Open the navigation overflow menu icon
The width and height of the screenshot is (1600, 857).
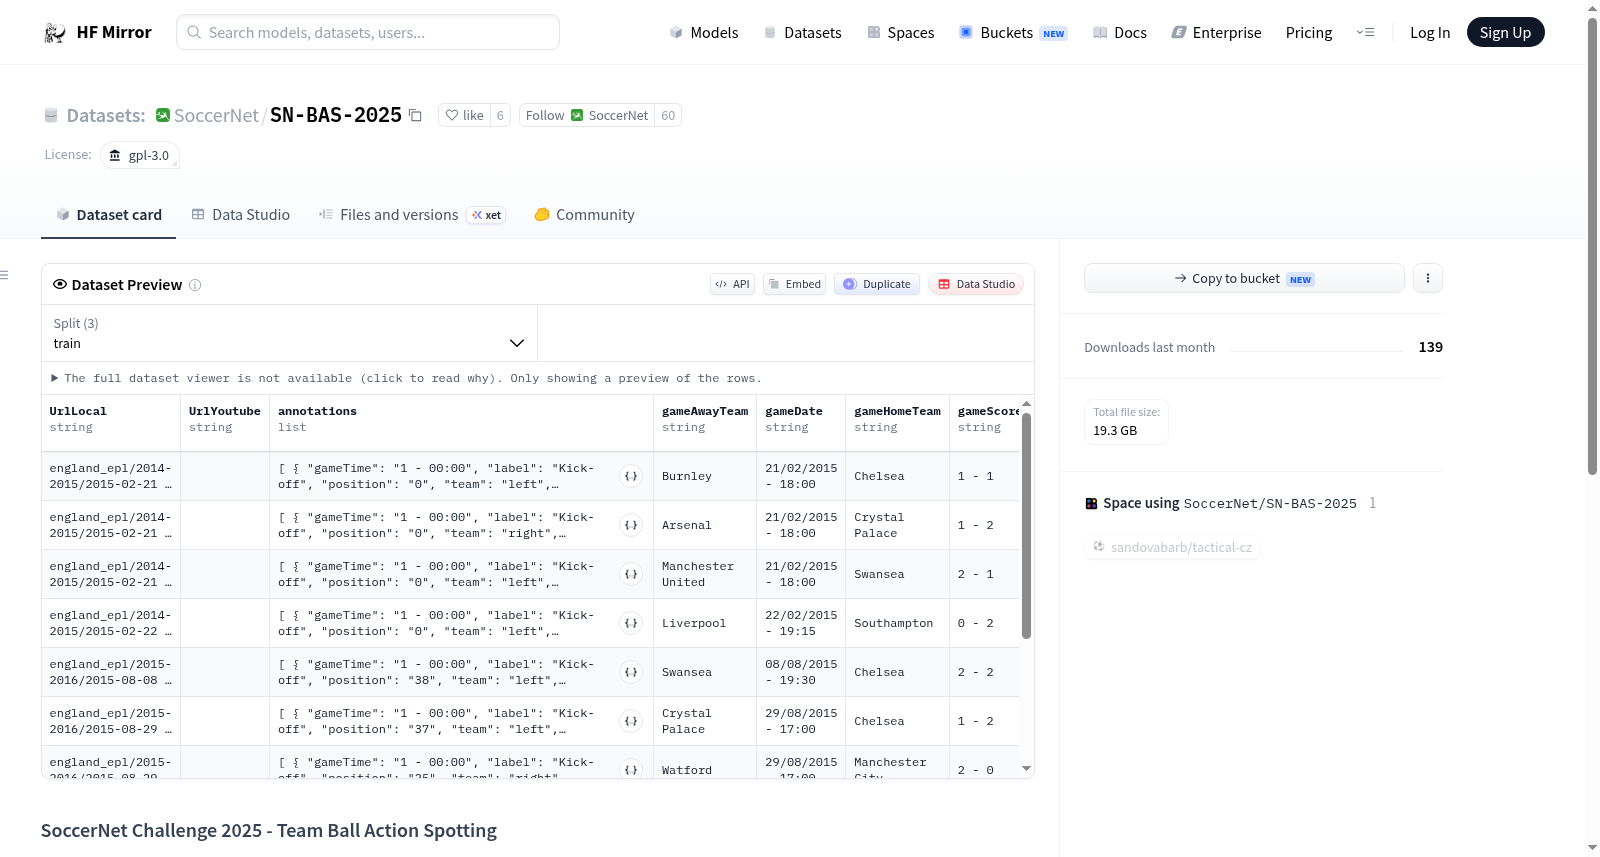pyautogui.click(x=1365, y=33)
